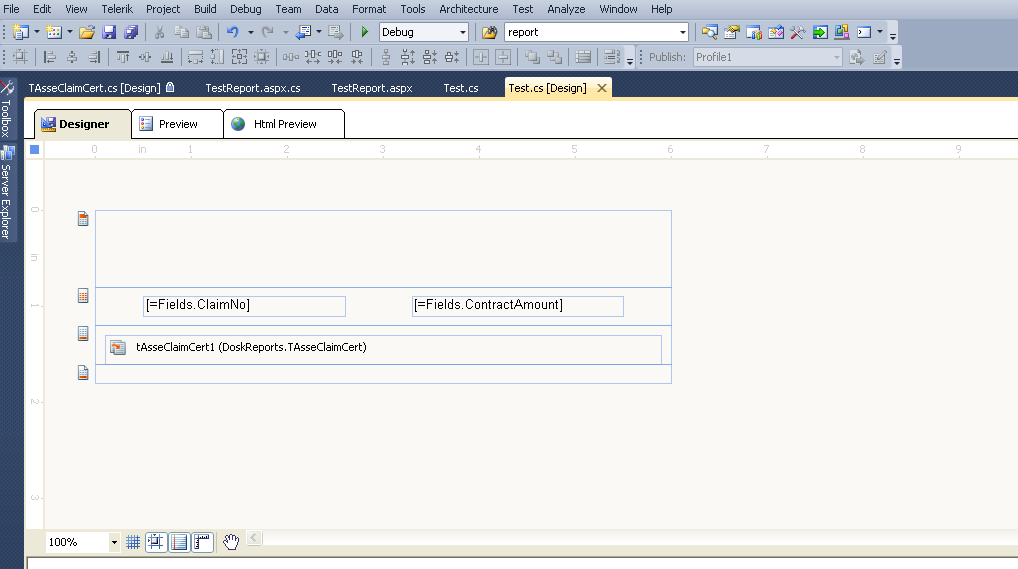Toggle the grid display button
This screenshot has height=569, width=1018.
point(133,542)
